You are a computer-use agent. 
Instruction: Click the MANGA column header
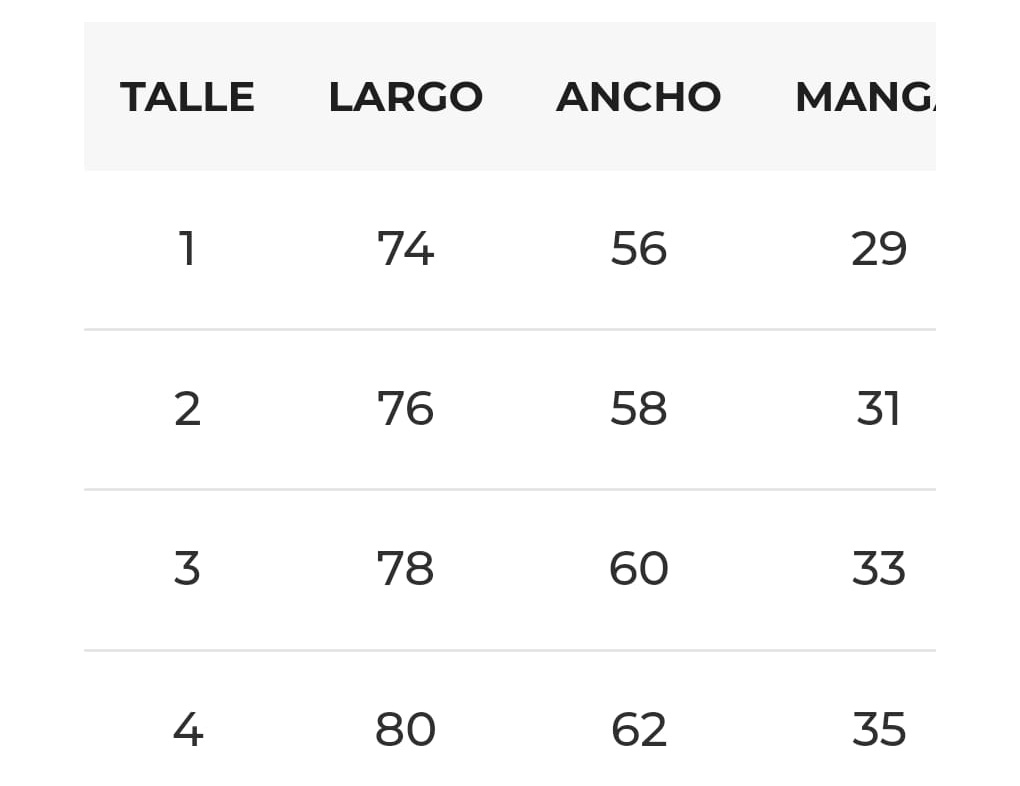pos(865,97)
